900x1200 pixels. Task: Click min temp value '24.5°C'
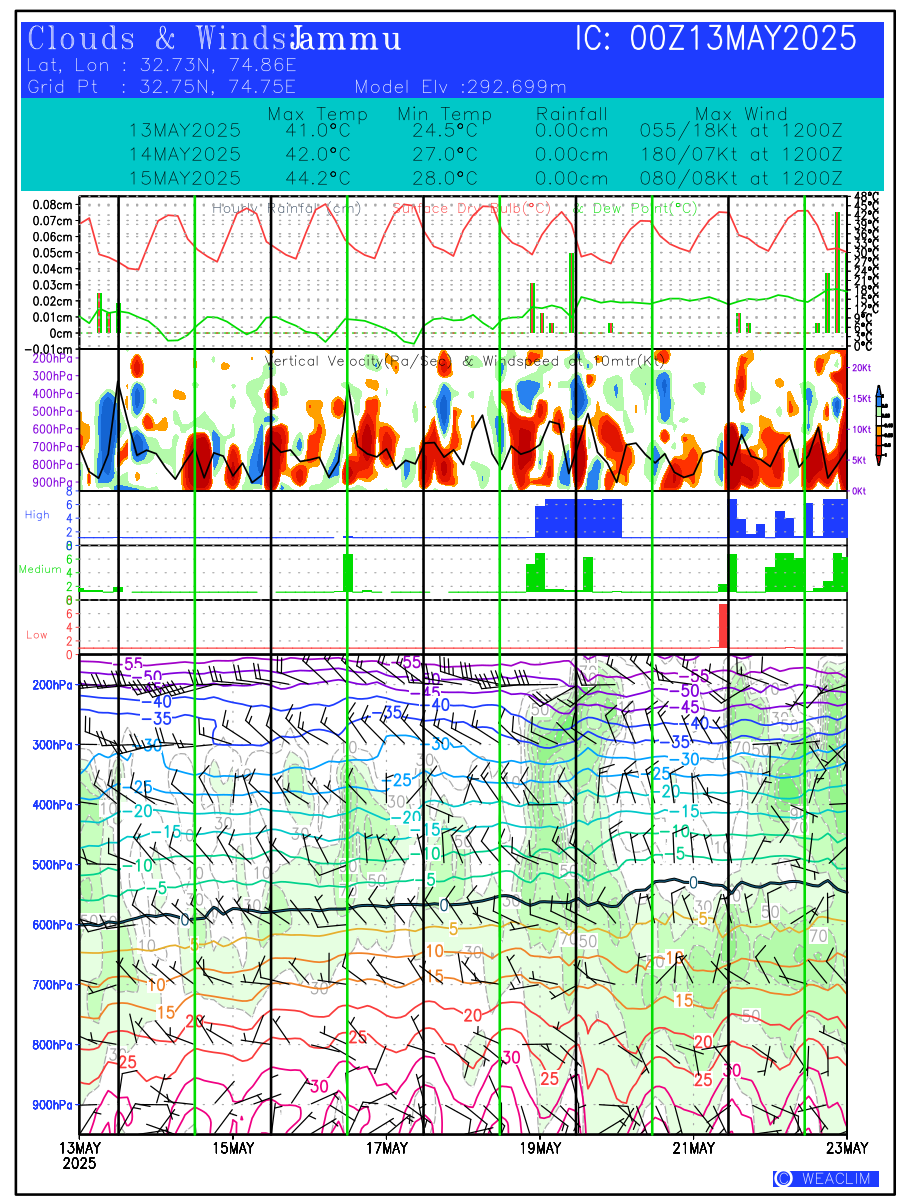click(444, 131)
